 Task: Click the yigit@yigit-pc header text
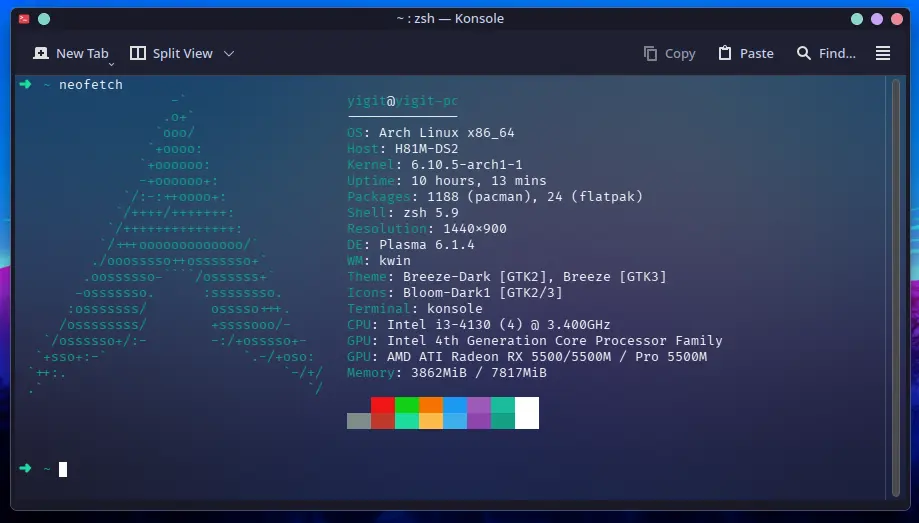[402, 101]
